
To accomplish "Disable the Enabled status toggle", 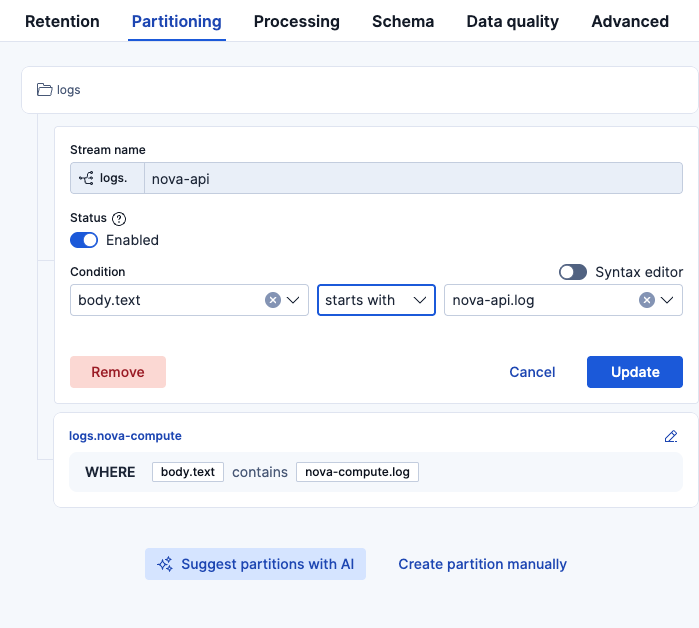I will click(84, 240).
